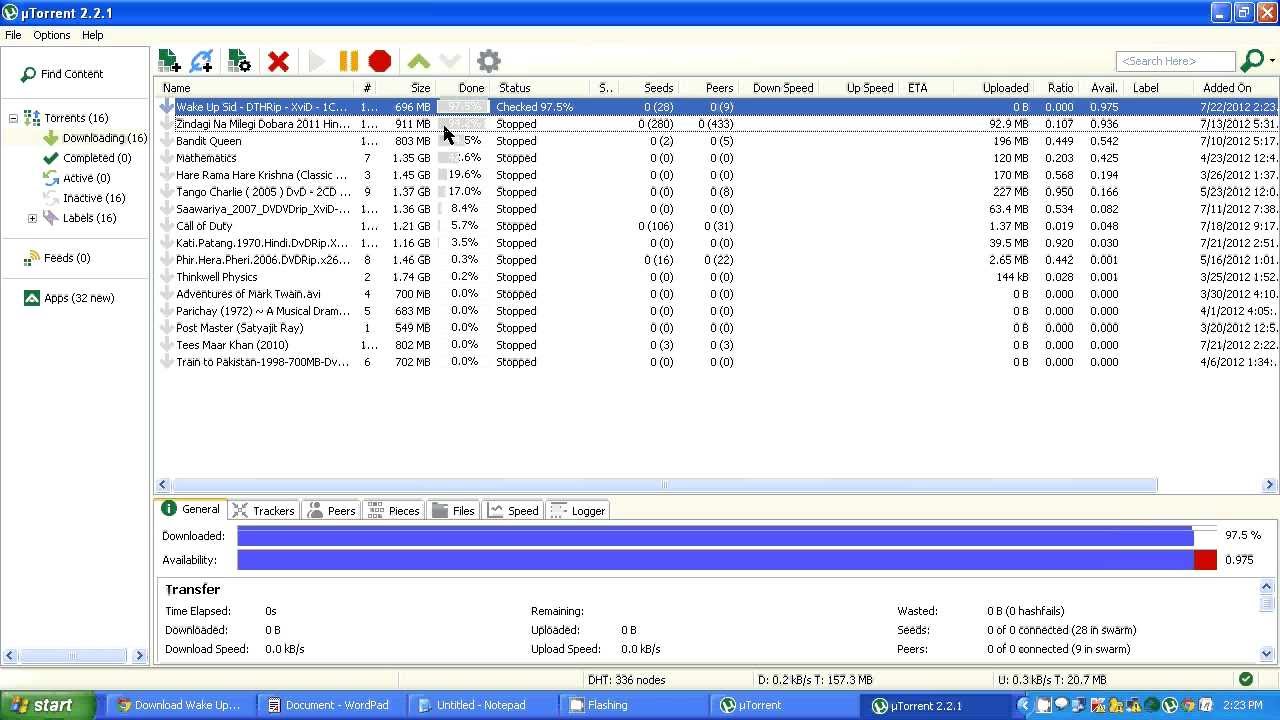Open the search provider dropdown arrow
The height and width of the screenshot is (720, 1280).
[1272, 61]
